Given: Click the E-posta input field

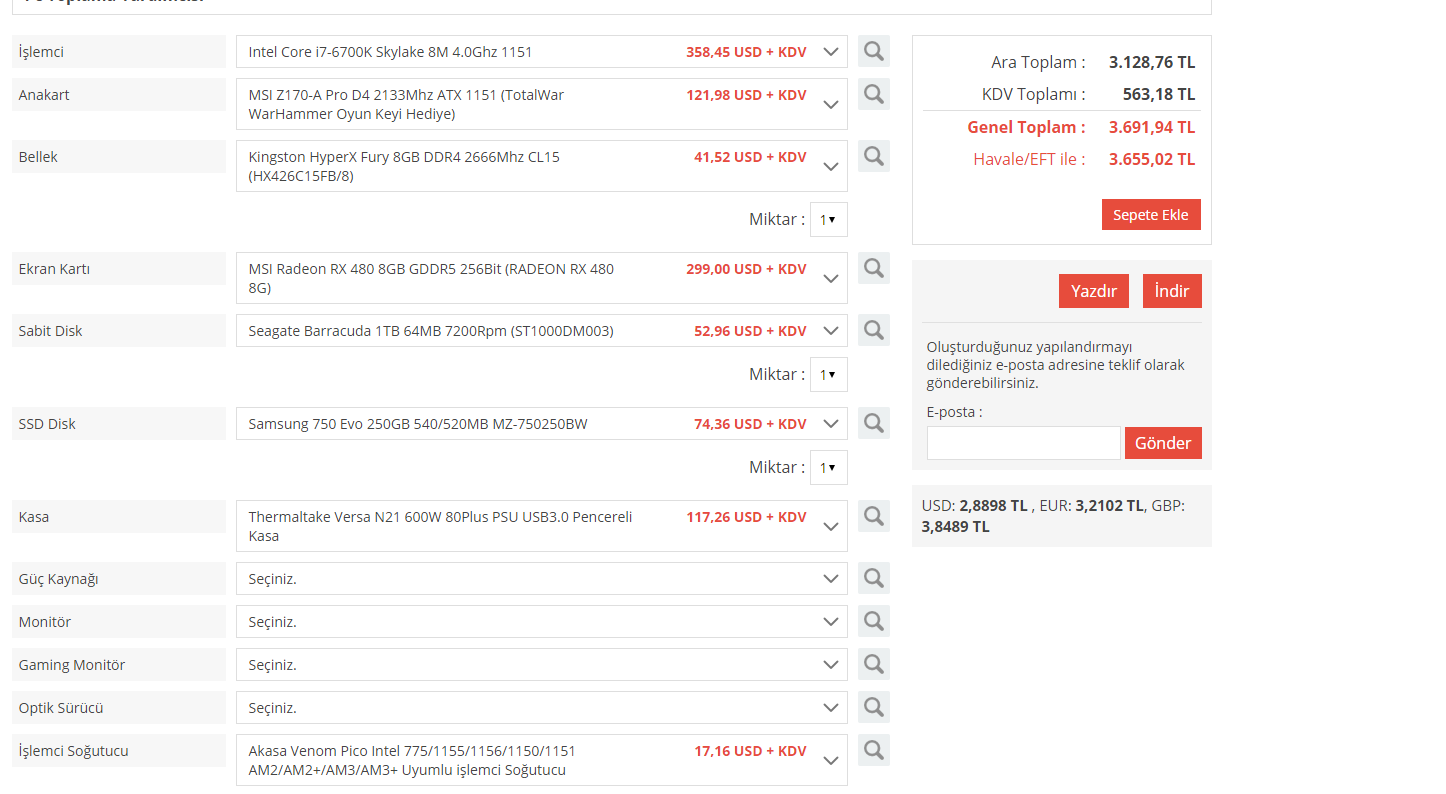Looking at the screenshot, I should 1024,443.
